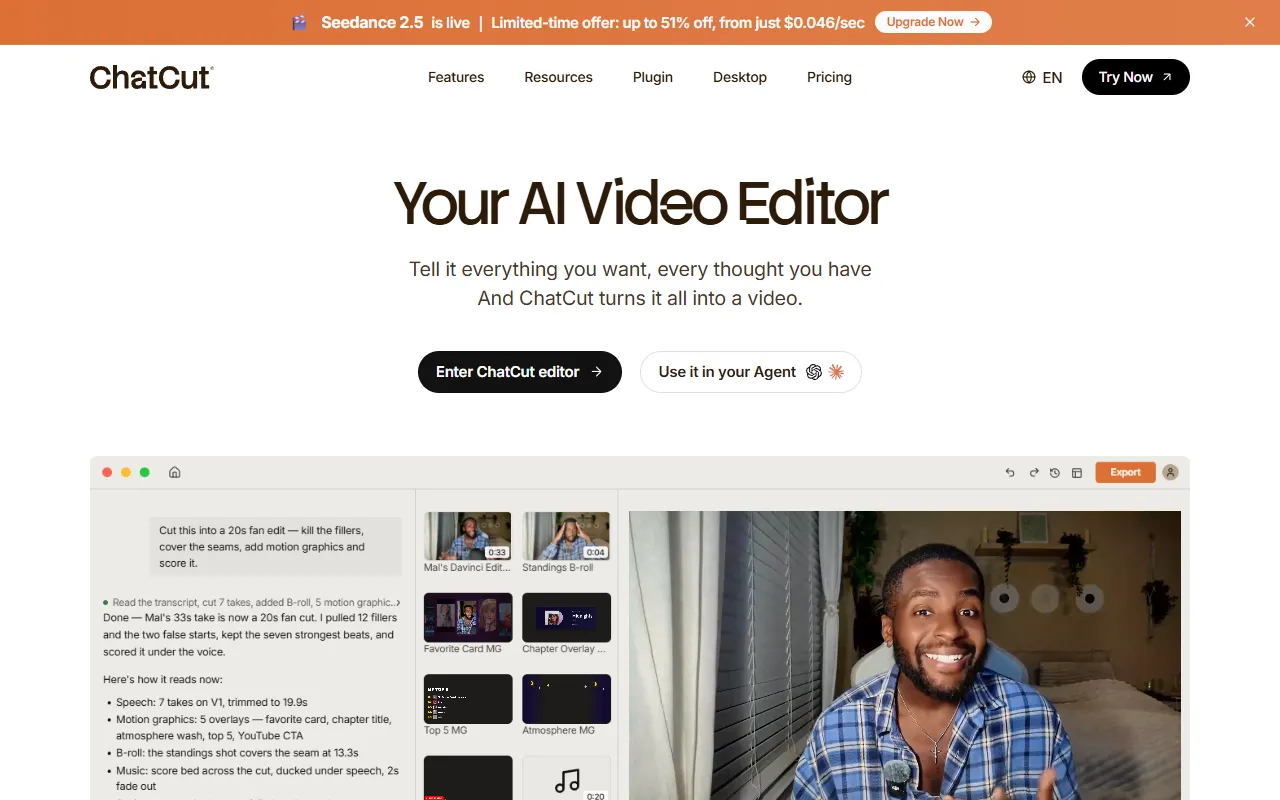This screenshot has width=1280, height=800.
Task: Click the undo arrow icon
Action: [x=1010, y=473]
